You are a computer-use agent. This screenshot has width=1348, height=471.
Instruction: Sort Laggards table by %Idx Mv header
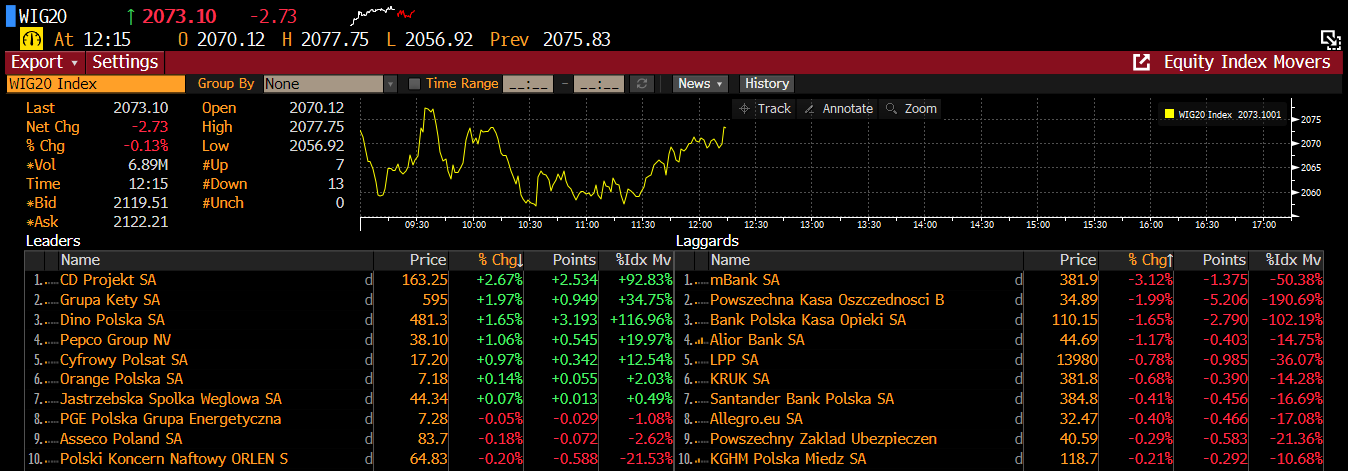tap(1287, 260)
